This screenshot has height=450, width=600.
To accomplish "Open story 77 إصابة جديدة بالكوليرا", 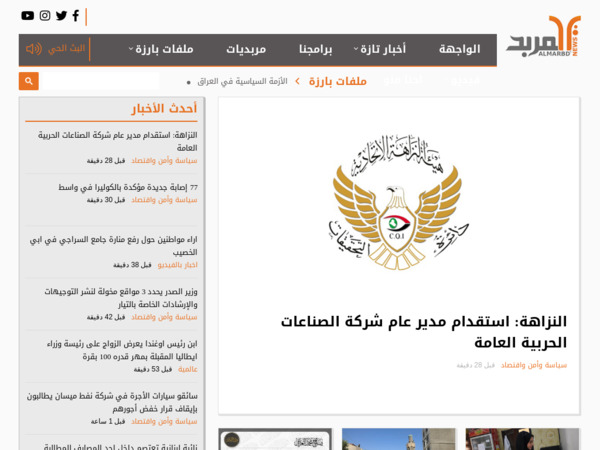I will click(128, 188).
